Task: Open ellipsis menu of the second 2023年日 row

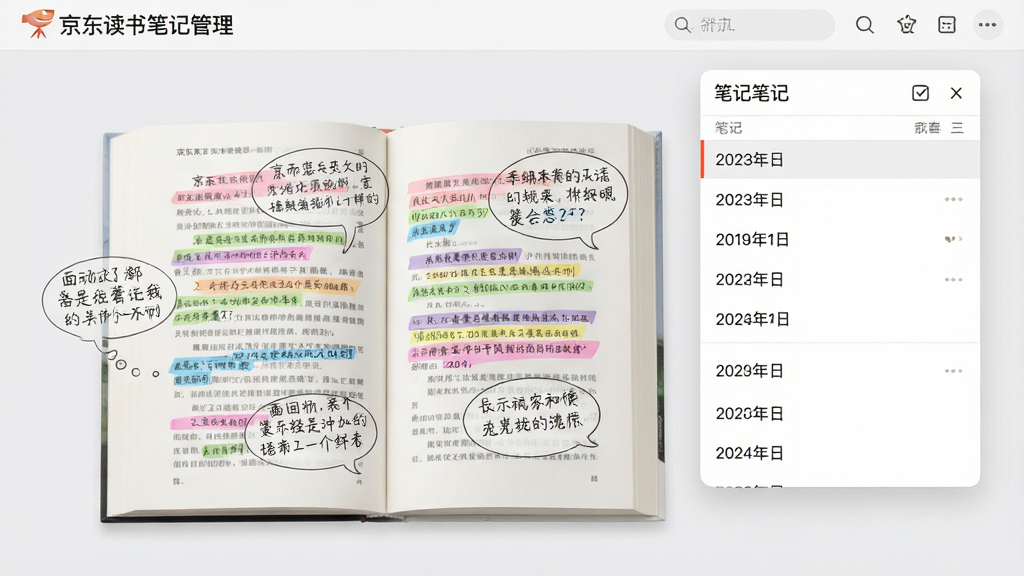Action: [x=953, y=199]
